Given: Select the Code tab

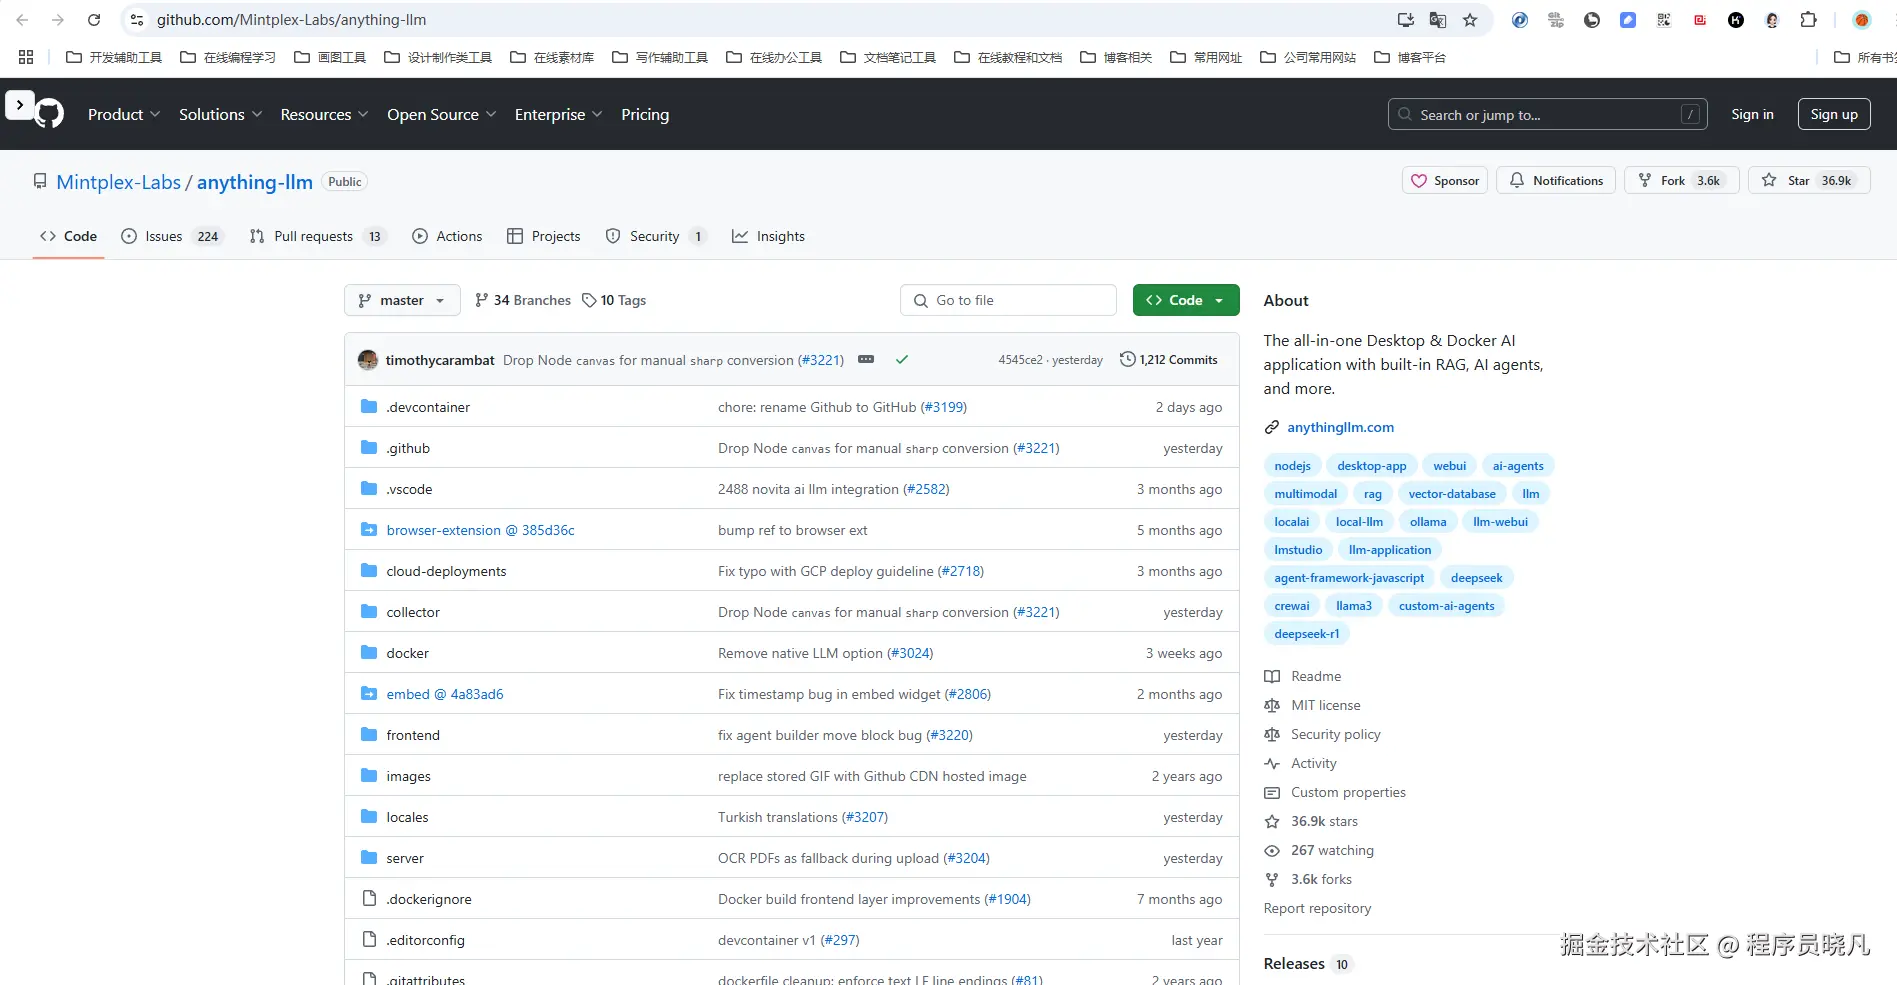Looking at the screenshot, I should 69,237.
